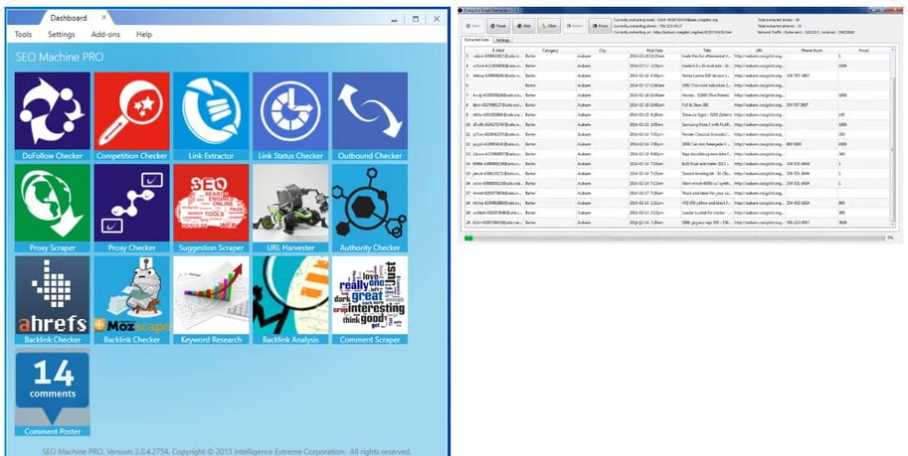
Task: Open the Add-ons menu
Action: [105, 34]
